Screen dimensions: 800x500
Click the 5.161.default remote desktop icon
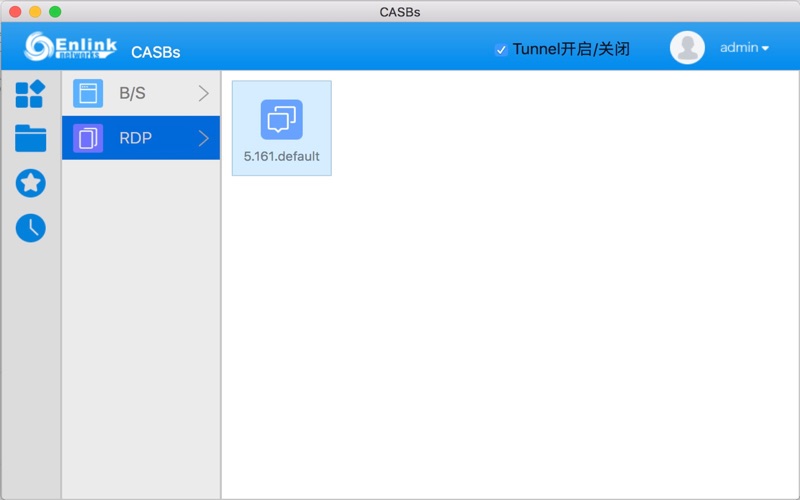pyautogui.click(x=282, y=119)
